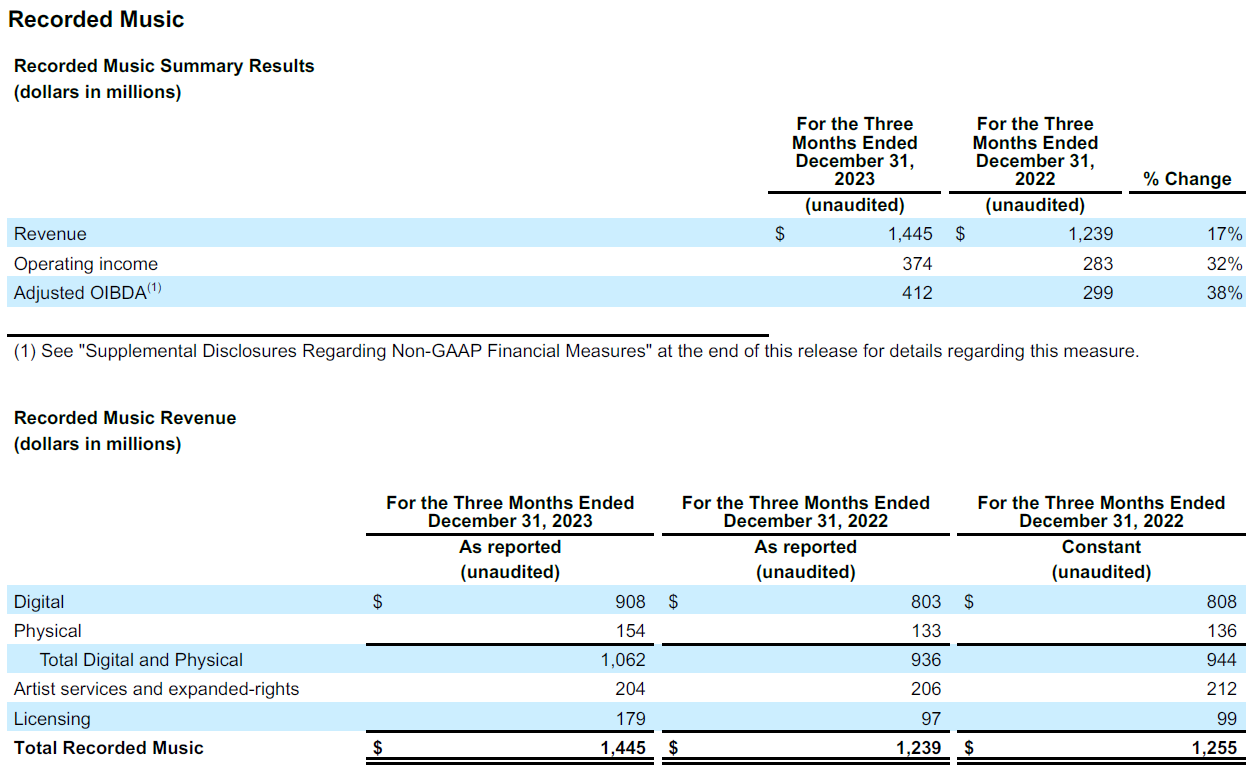The height and width of the screenshot is (771, 1255).
Task: Click the "Recorded Music" main heading
Action: pyautogui.click(x=96, y=19)
